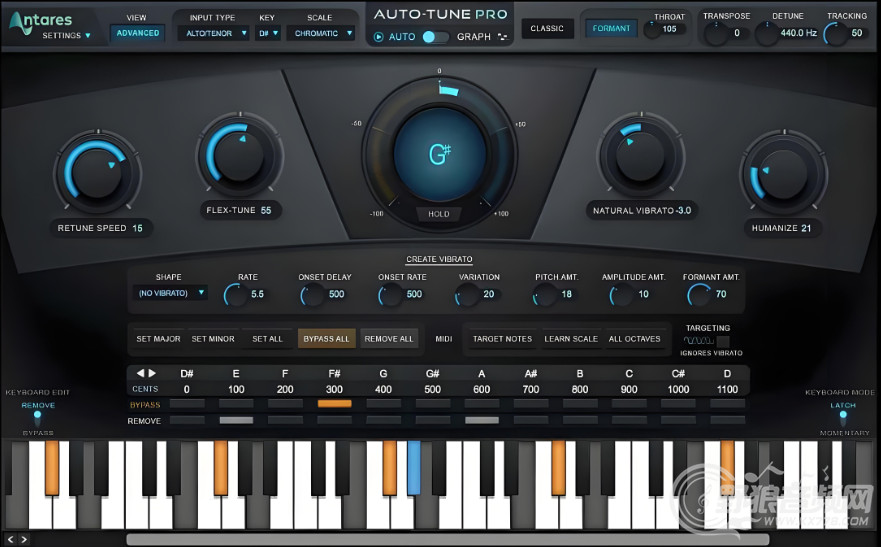Toggle Bypass for note F#
The image size is (881, 547).
tap(334, 404)
